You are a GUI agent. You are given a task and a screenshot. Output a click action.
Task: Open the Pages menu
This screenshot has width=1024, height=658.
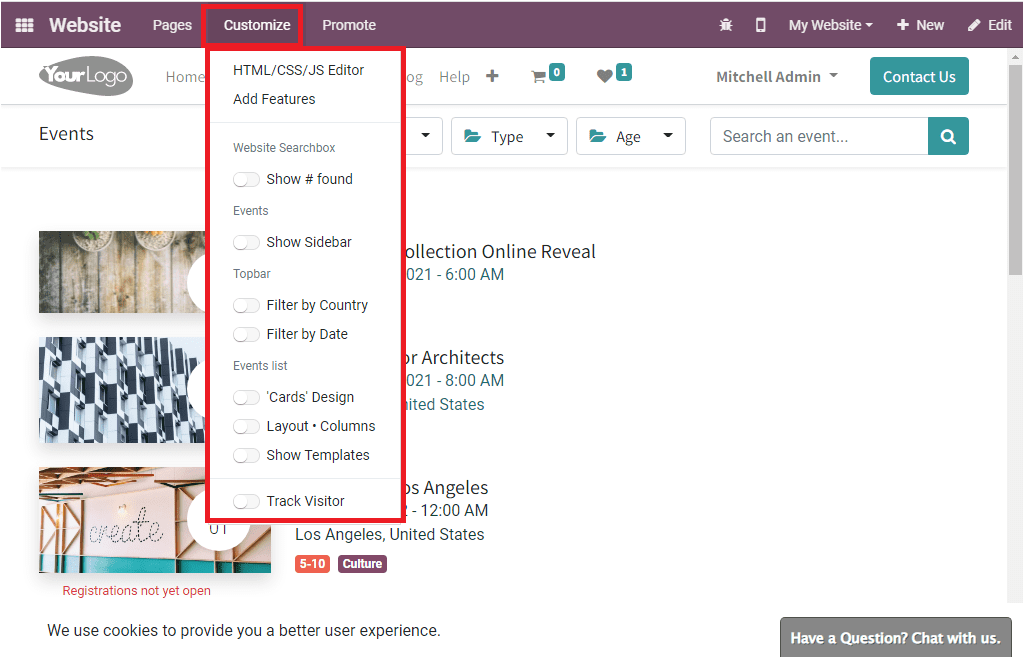tap(171, 24)
